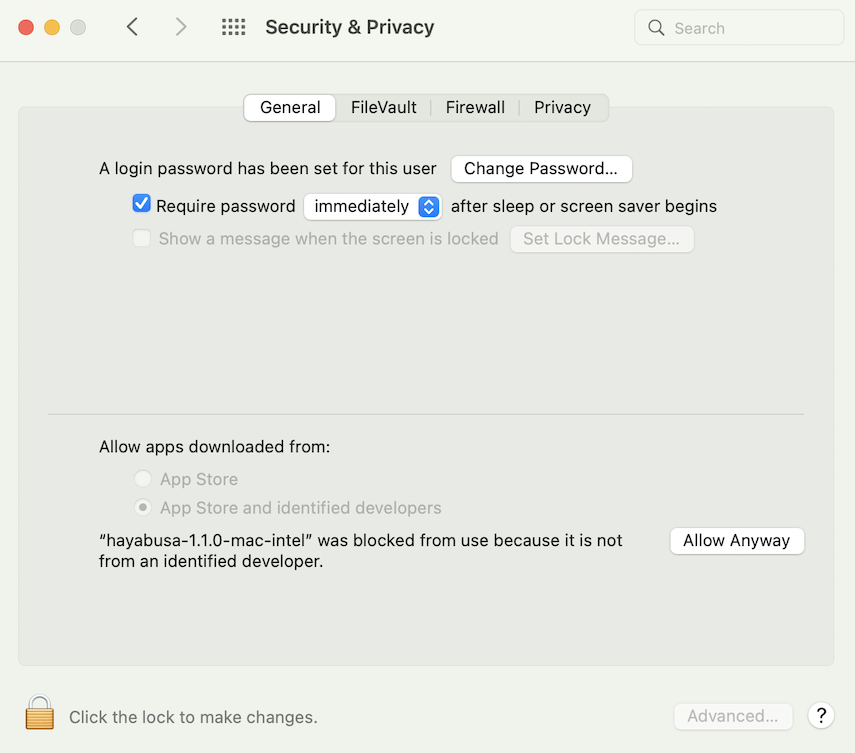Screen dimensions: 855x753
Task: Click the Change Password button
Action: pyautogui.click(x=541, y=168)
